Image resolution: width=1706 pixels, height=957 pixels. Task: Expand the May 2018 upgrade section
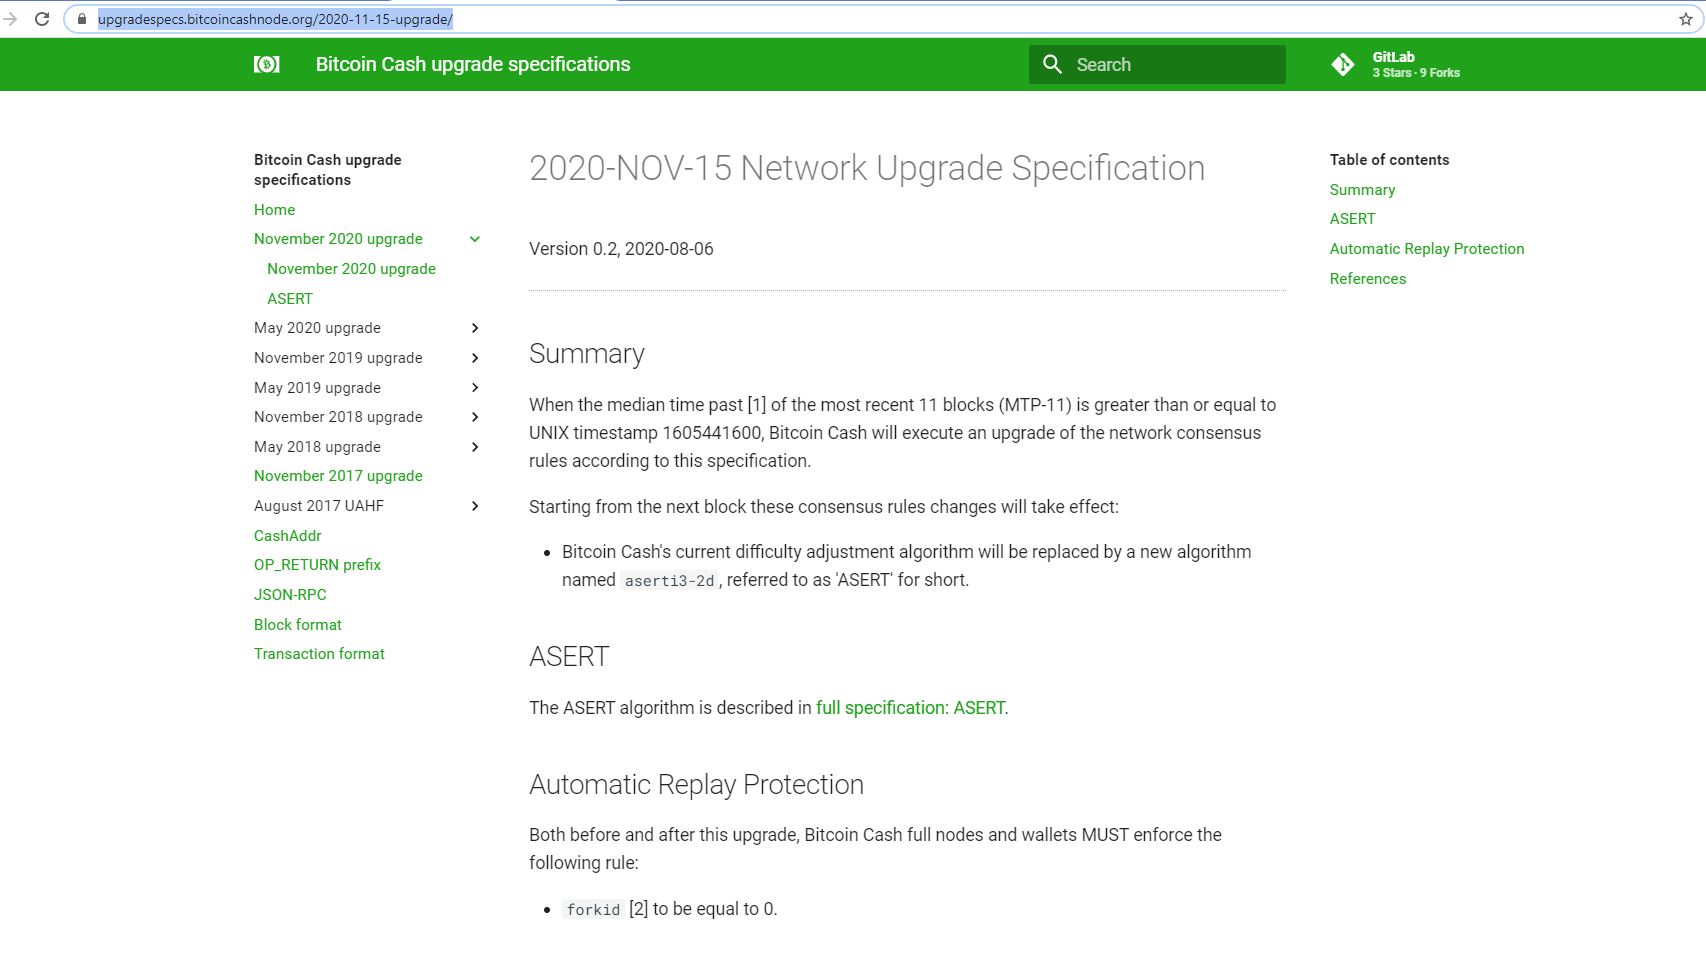[x=475, y=447]
